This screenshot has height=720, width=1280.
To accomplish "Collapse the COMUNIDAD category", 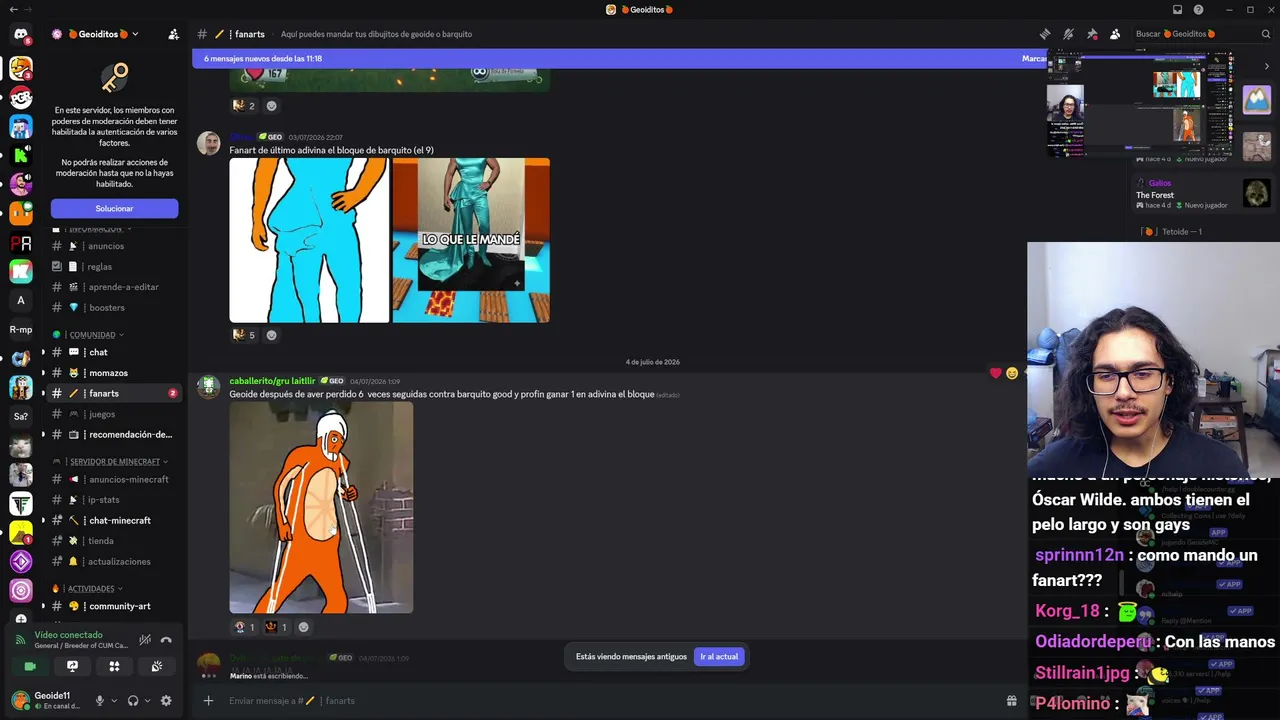I will coord(96,335).
